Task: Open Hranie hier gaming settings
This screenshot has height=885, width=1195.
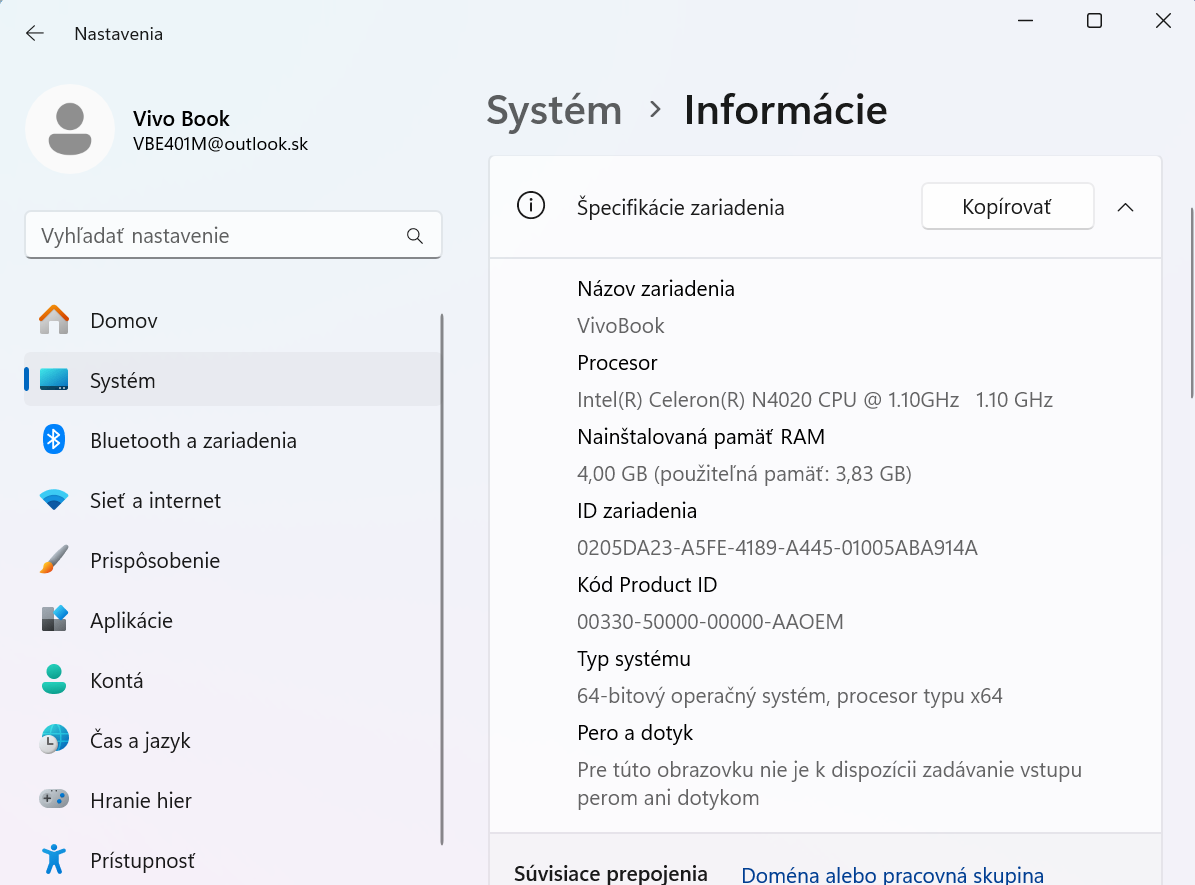Action: click(53, 800)
